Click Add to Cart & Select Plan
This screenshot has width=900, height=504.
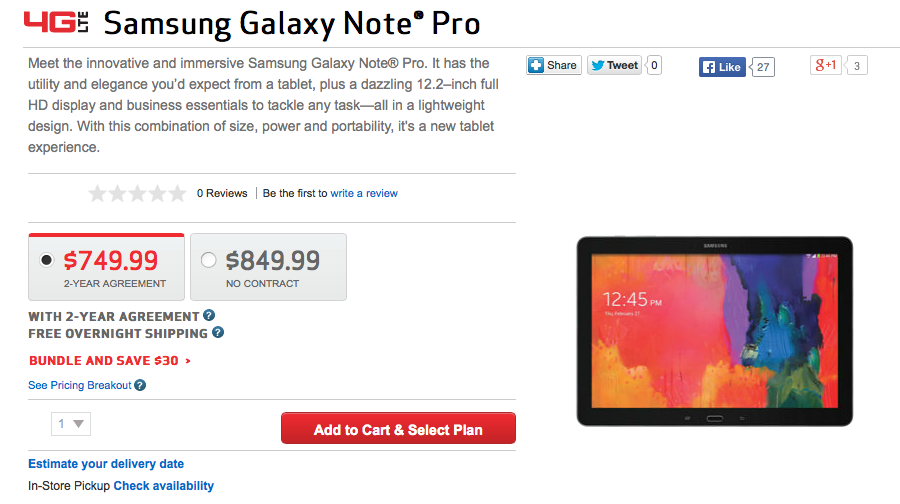tap(398, 430)
